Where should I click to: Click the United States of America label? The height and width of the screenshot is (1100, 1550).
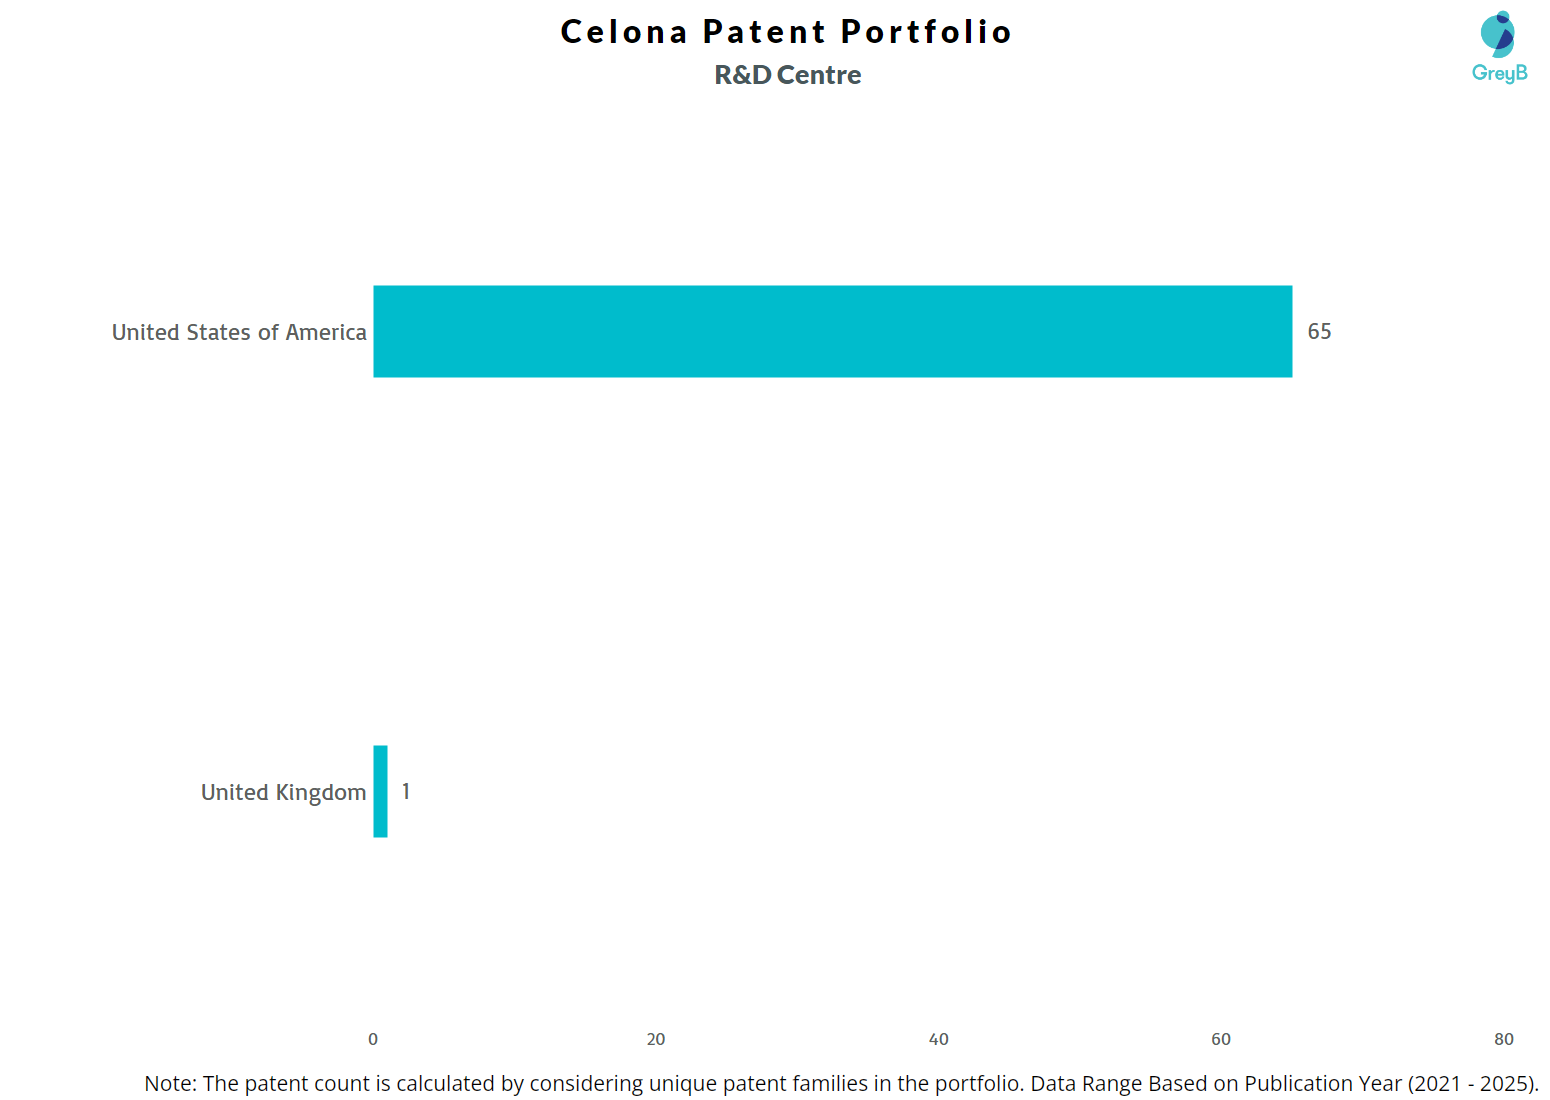point(239,332)
